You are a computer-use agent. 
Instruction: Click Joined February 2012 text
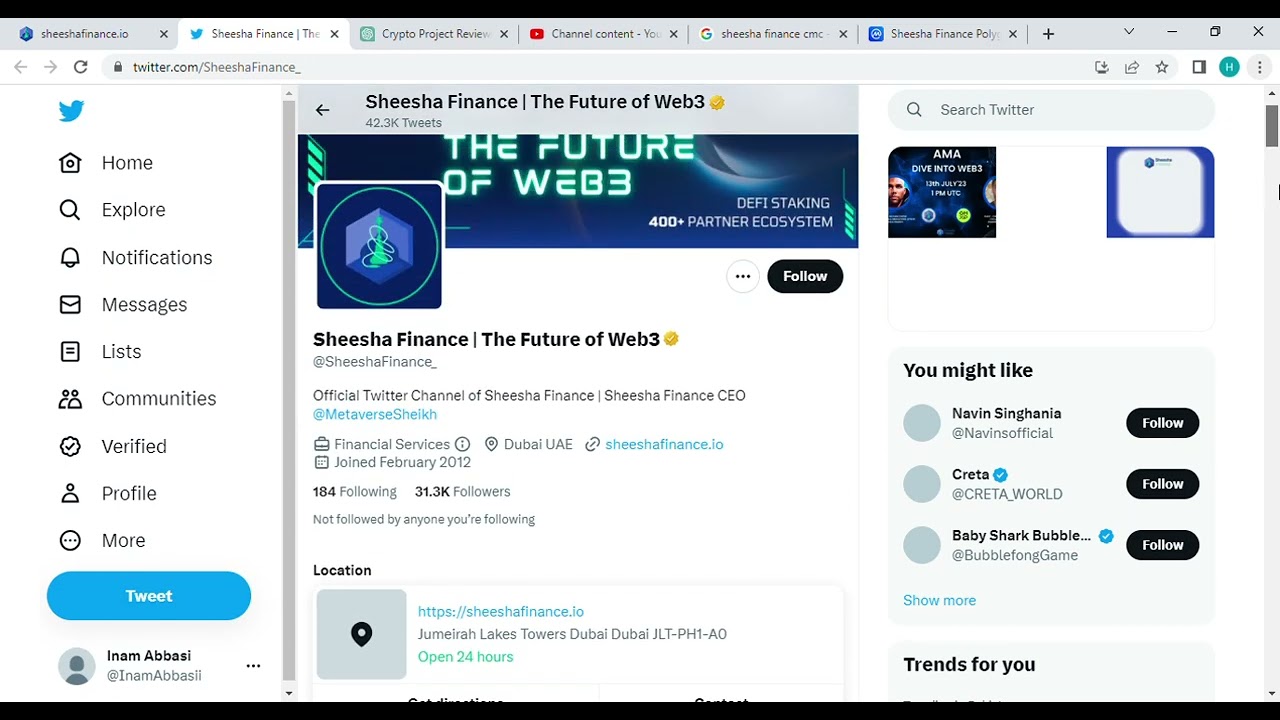click(x=402, y=462)
